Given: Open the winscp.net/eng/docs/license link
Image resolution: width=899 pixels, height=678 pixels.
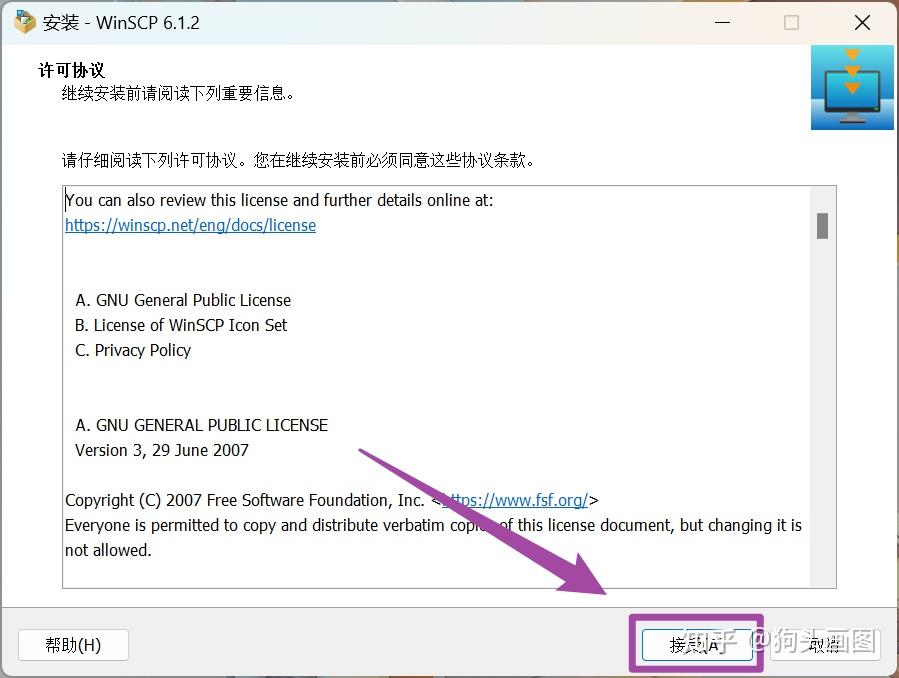Looking at the screenshot, I should (190, 225).
